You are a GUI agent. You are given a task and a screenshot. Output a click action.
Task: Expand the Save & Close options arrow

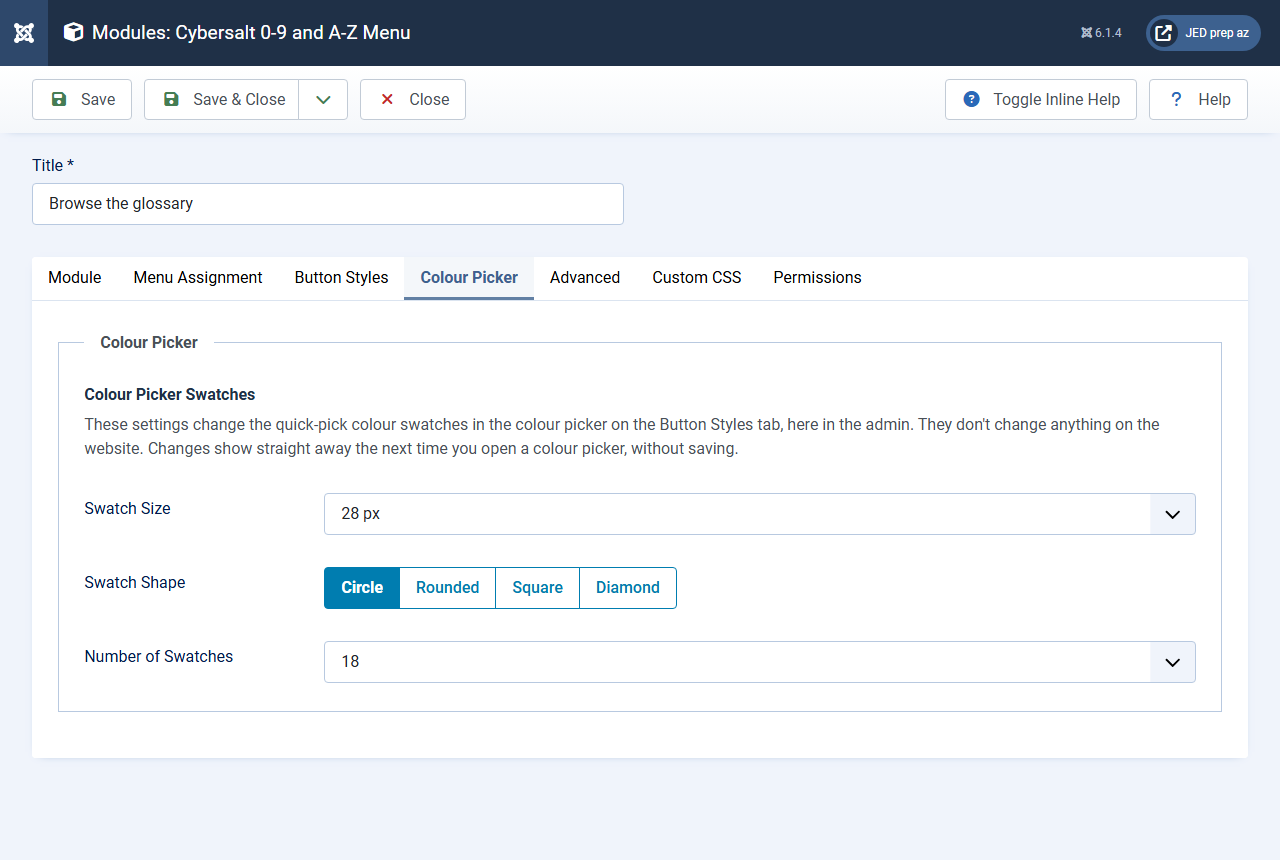click(323, 100)
